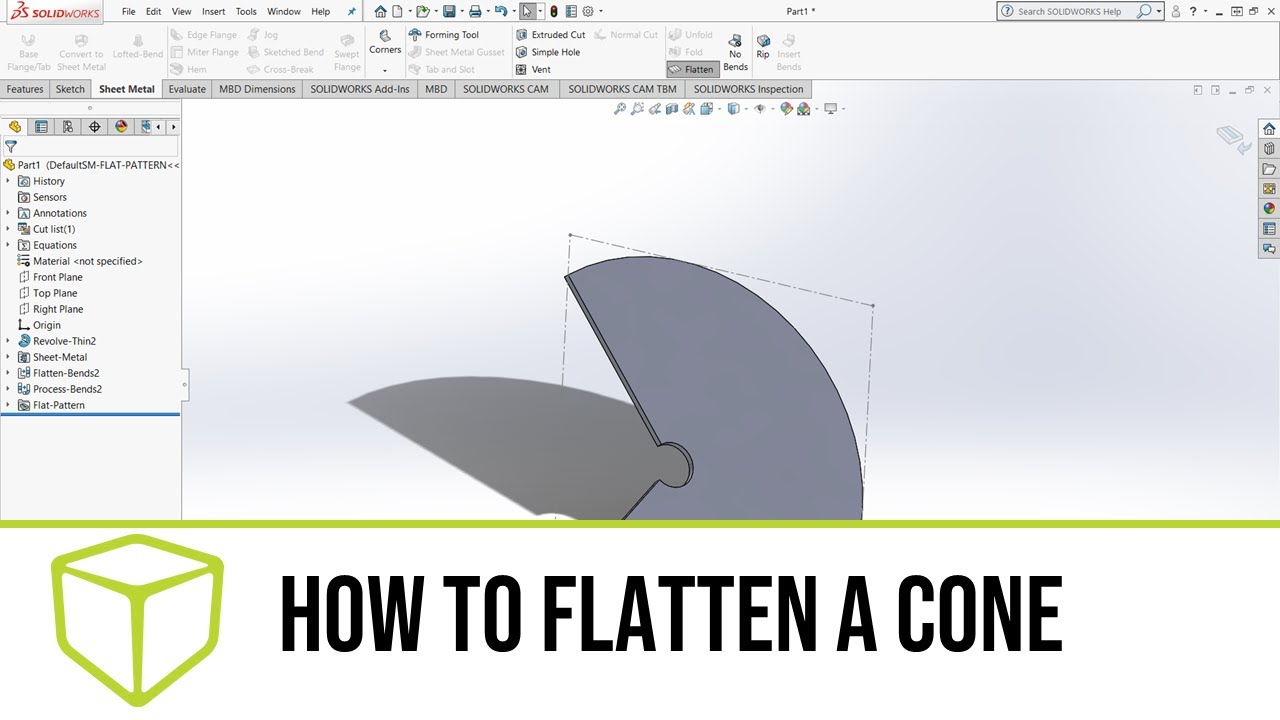Viewport: 1280px width, 720px height.
Task: Open SOLIDWORKS Resources home in task pane
Action: click(1269, 129)
